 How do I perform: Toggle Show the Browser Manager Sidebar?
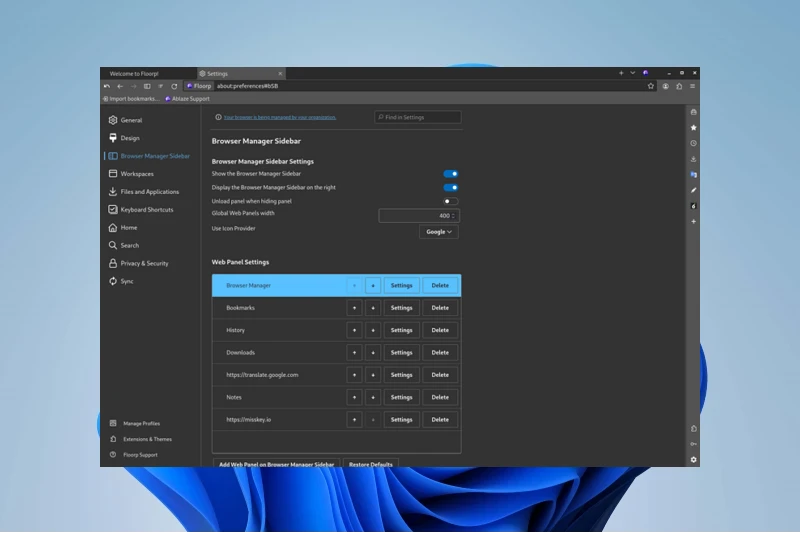(x=451, y=174)
